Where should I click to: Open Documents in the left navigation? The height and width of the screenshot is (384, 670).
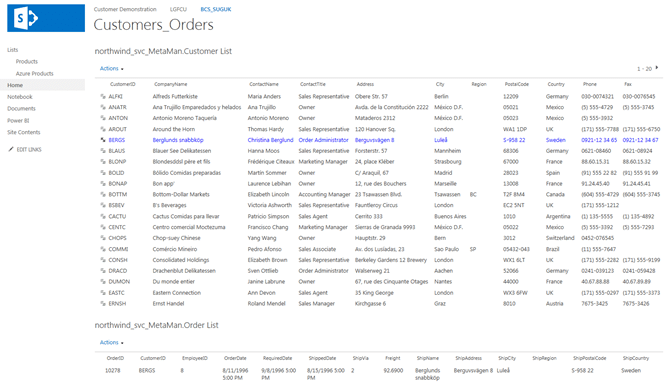point(21,108)
